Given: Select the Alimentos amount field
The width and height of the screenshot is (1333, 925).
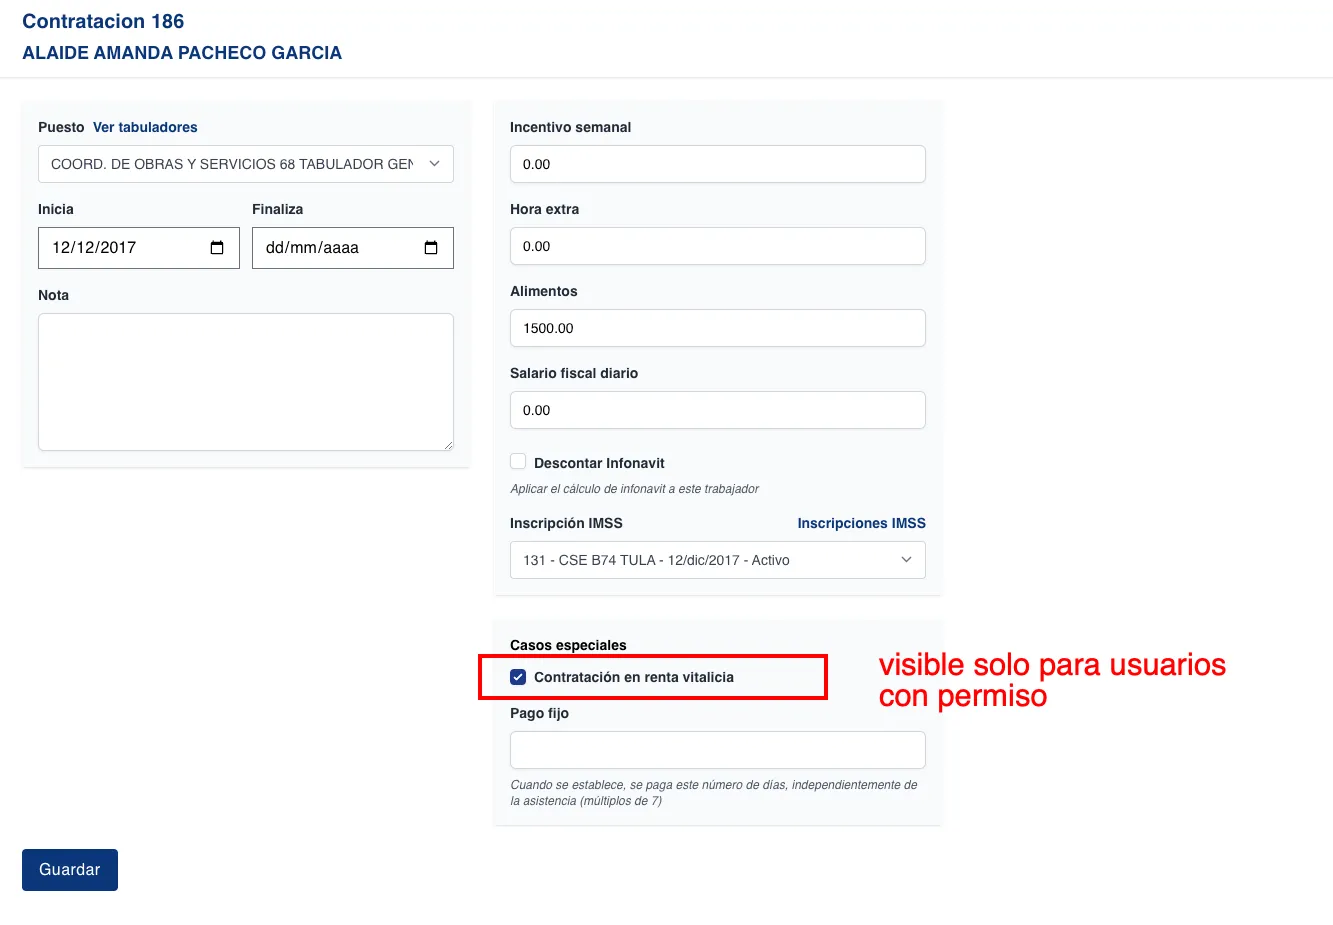Looking at the screenshot, I should pyautogui.click(x=717, y=328).
